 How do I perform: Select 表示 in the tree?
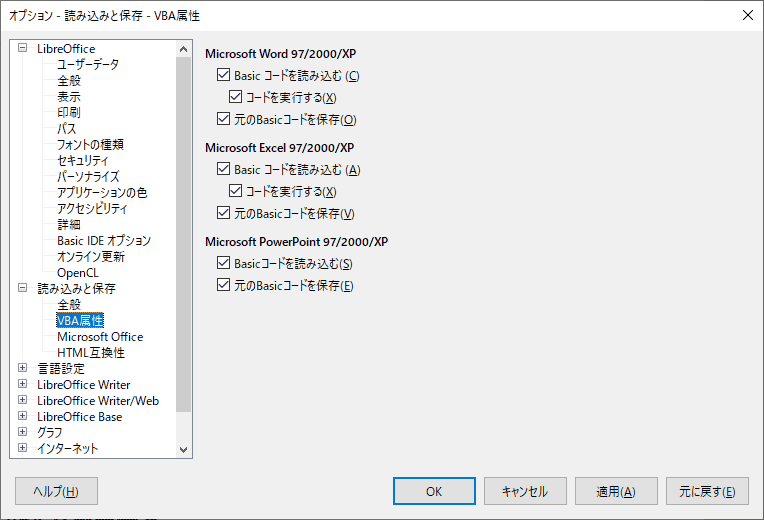pyautogui.click(x=69, y=96)
